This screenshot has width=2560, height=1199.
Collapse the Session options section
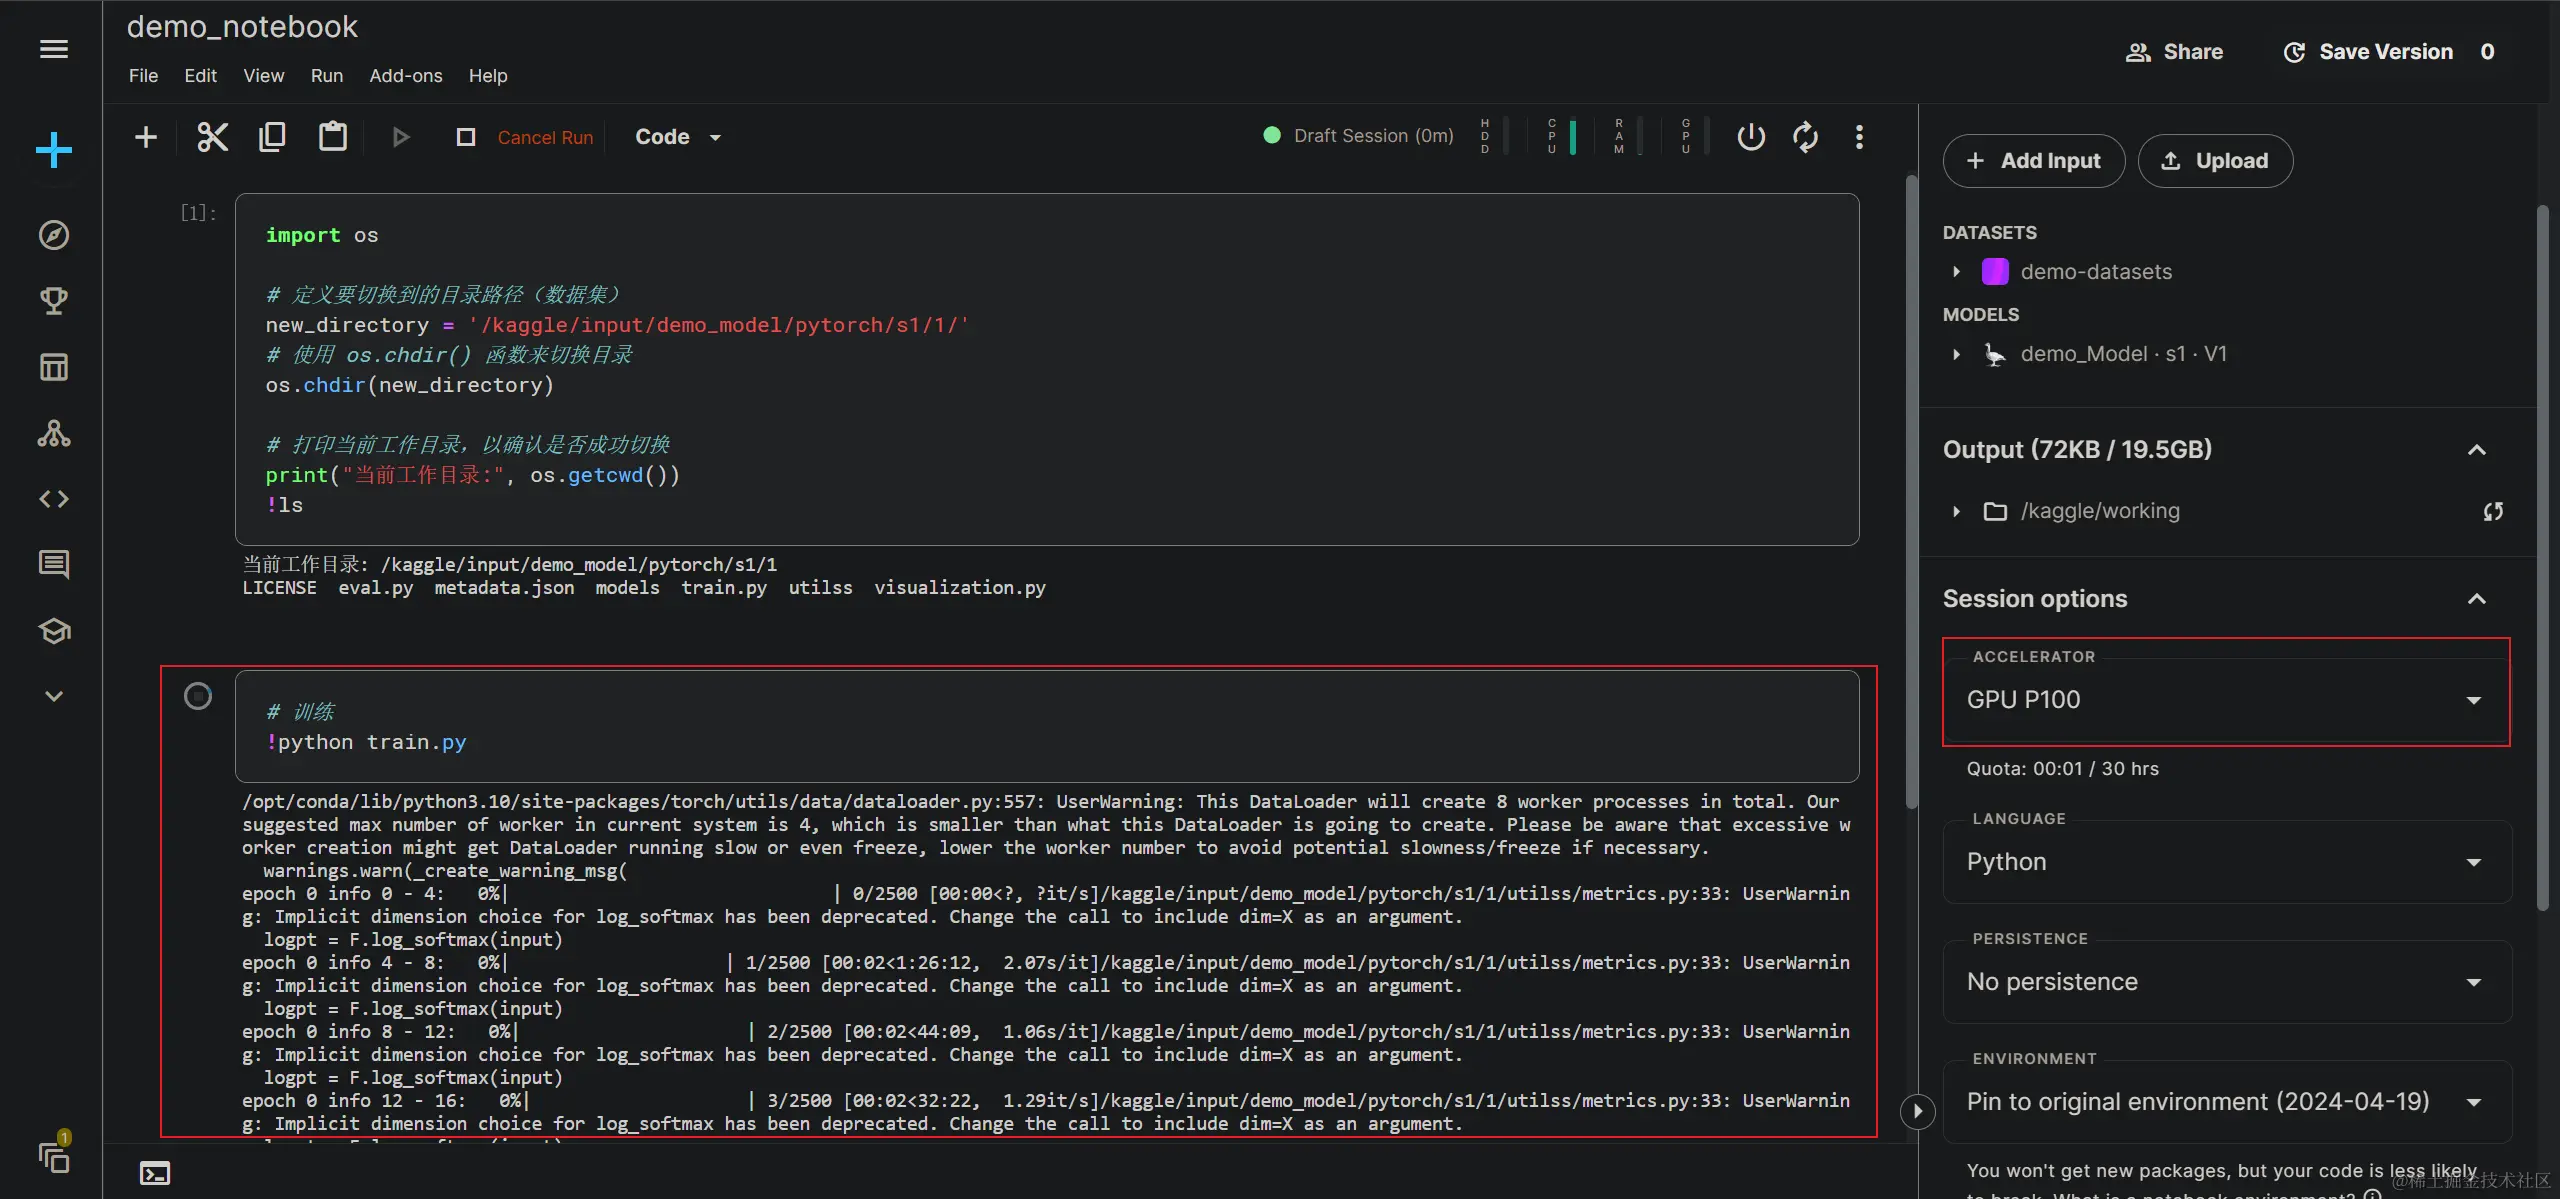pos(2476,599)
